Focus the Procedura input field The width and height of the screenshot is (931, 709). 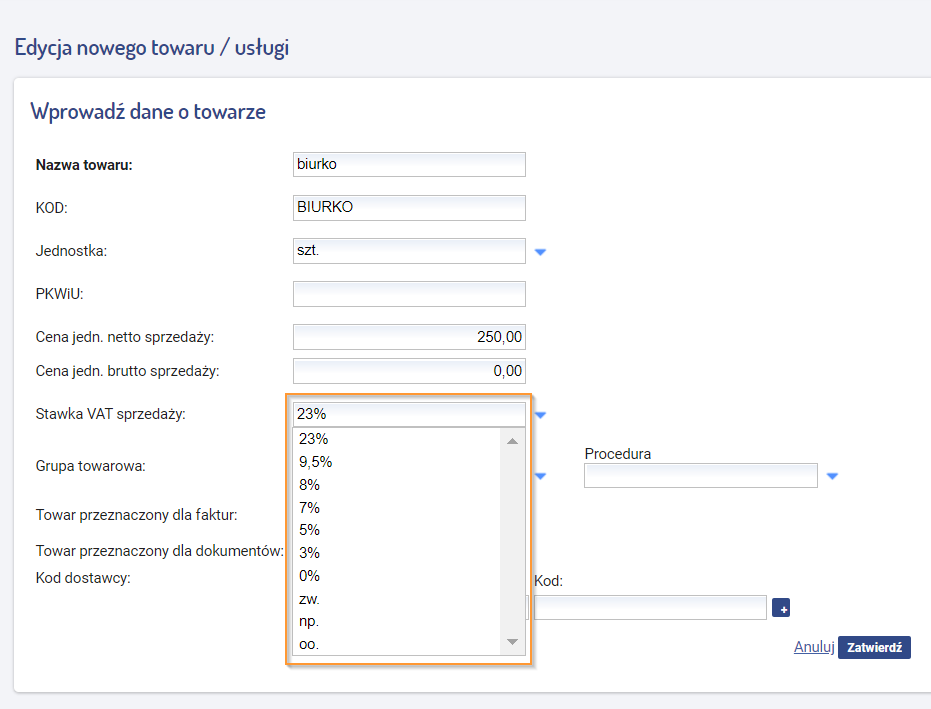click(701, 476)
